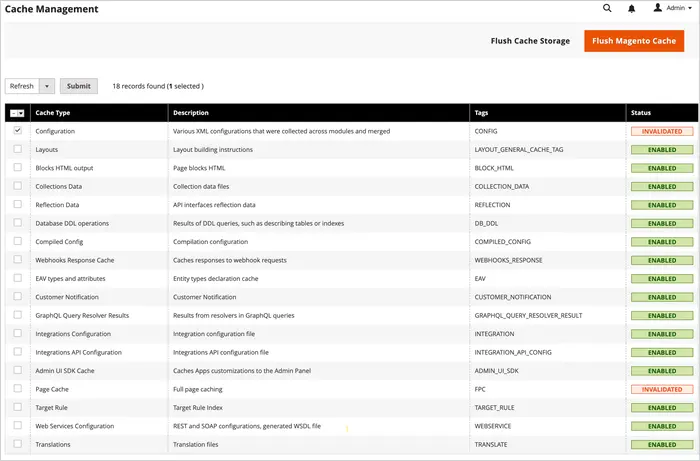
Task: Click the FPC tag cell
Action: [x=480, y=389]
